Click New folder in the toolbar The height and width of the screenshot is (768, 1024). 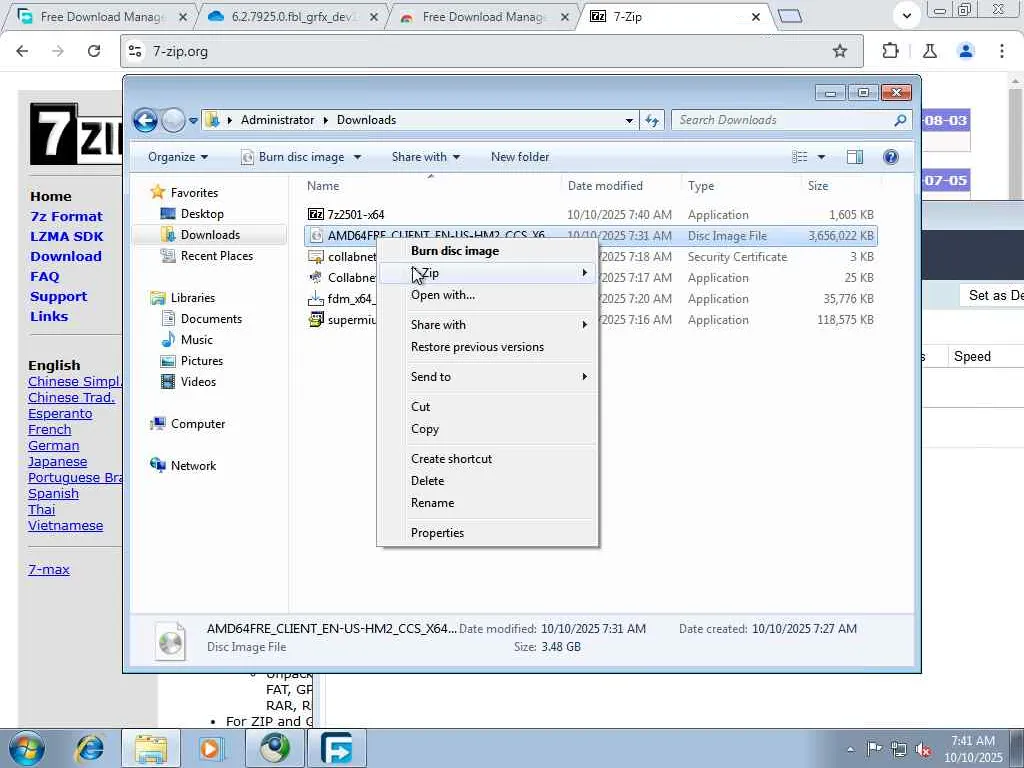click(x=520, y=157)
